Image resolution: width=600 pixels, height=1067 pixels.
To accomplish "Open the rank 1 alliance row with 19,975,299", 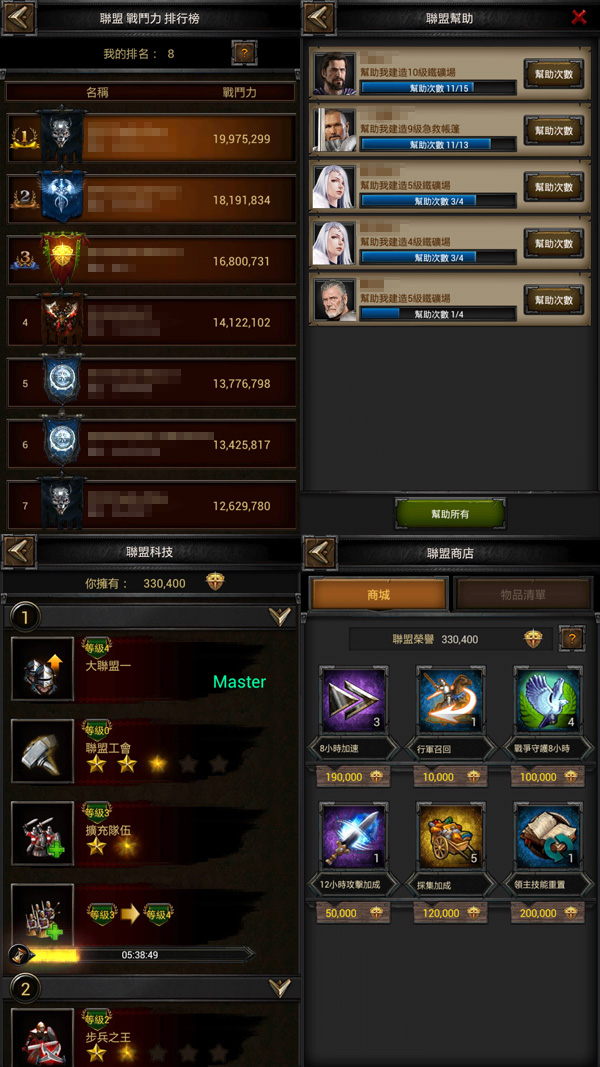I will point(151,138).
